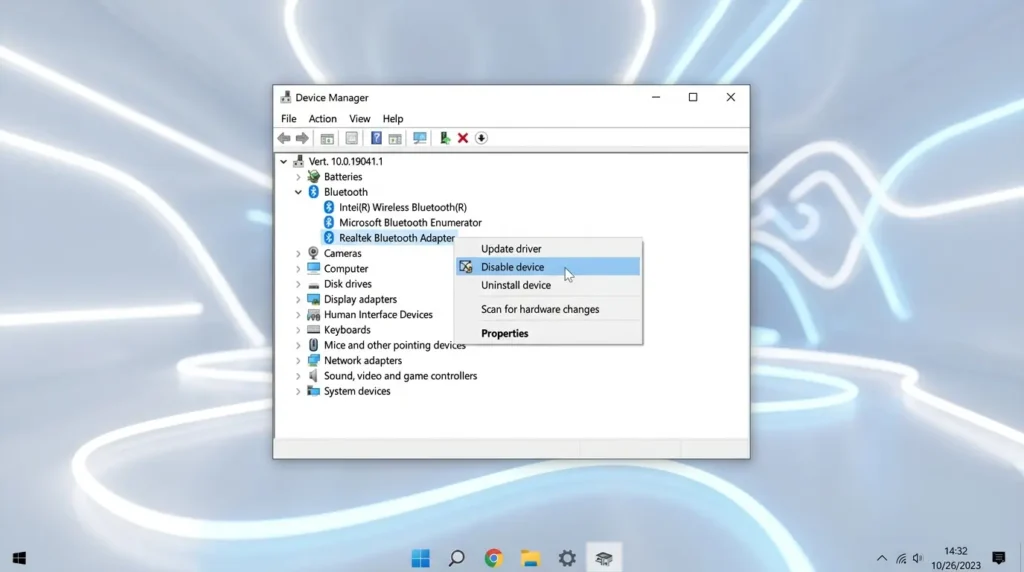Click the Device Manager taskbar button
The height and width of the screenshot is (572, 1024).
(x=603, y=558)
